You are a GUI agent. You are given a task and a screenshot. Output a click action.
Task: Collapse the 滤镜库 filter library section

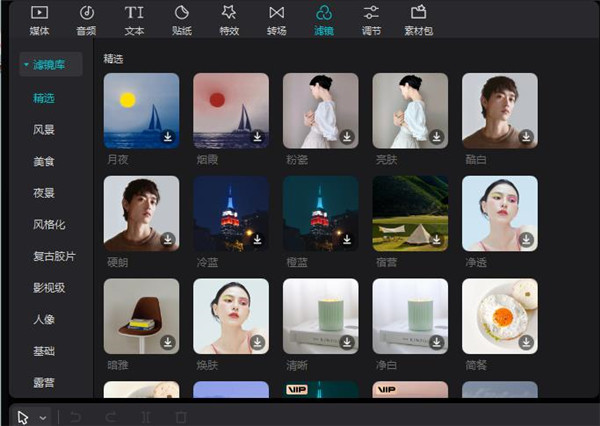click(51, 64)
